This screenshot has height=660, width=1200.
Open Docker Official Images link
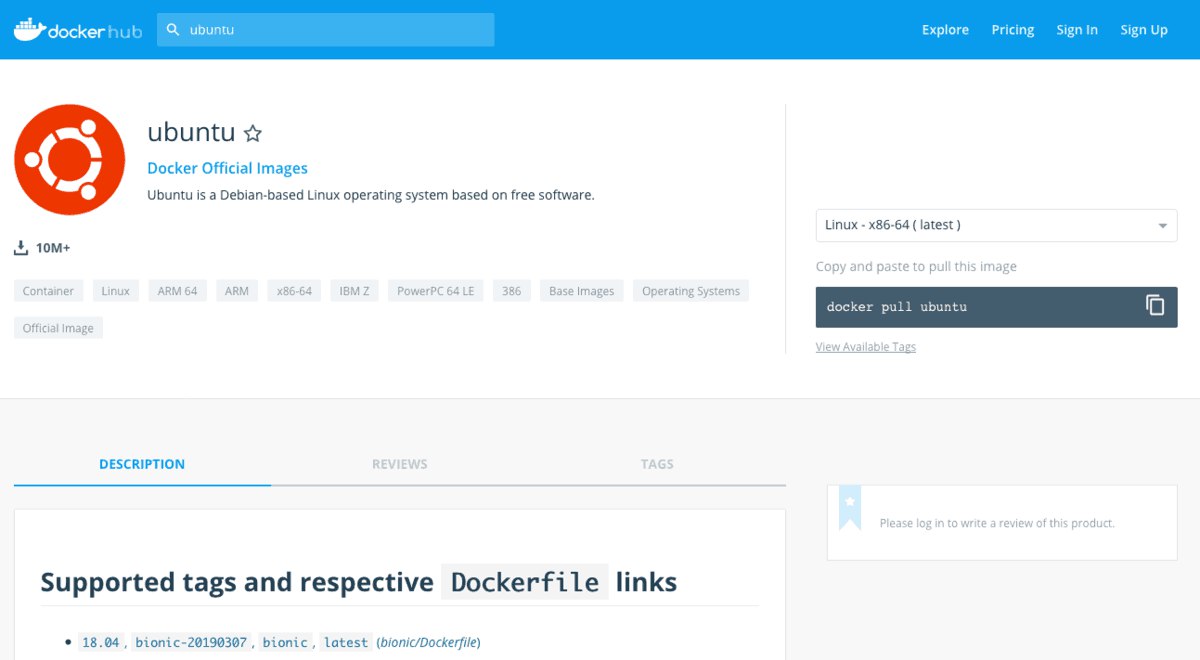click(x=227, y=168)
